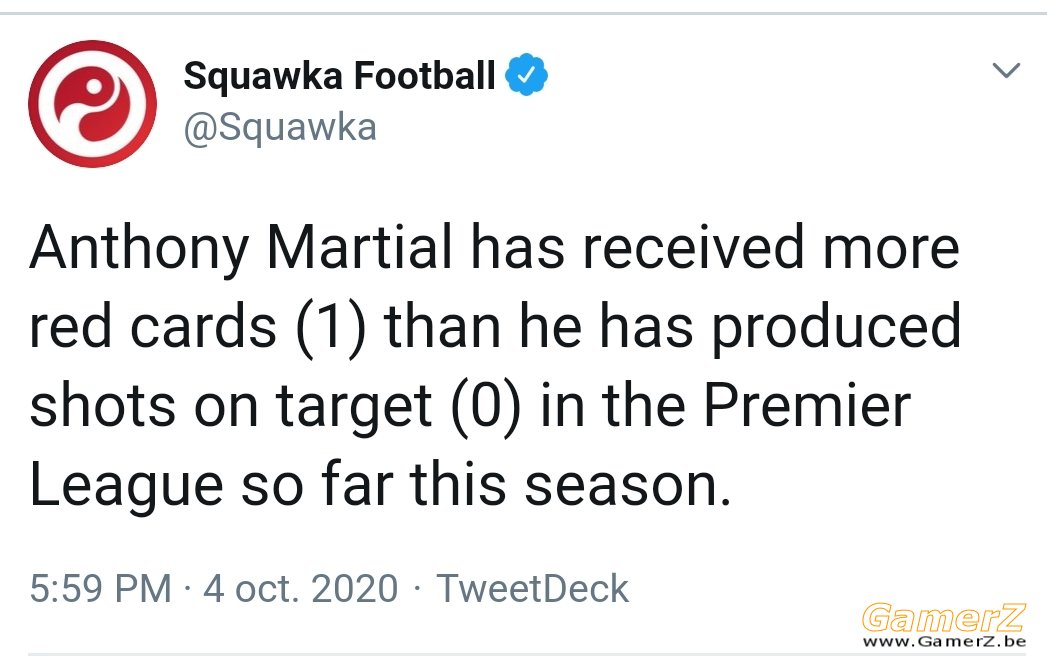Viewport: 1047px width, 657px height.
Task: Open the www.GamerZ.be URL text
Action: (944, 642)
